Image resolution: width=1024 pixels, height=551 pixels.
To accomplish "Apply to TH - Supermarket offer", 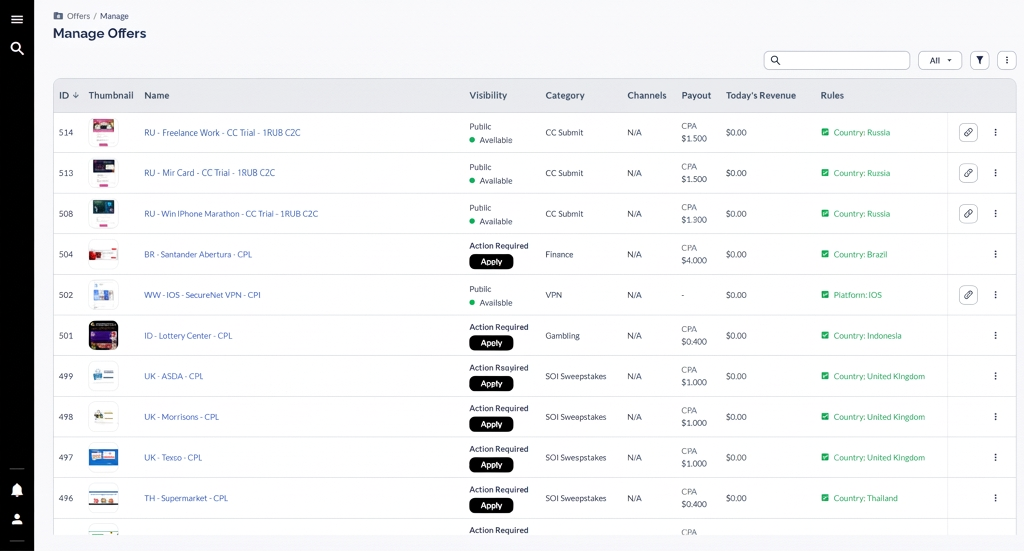I will (x=491, y=505).
